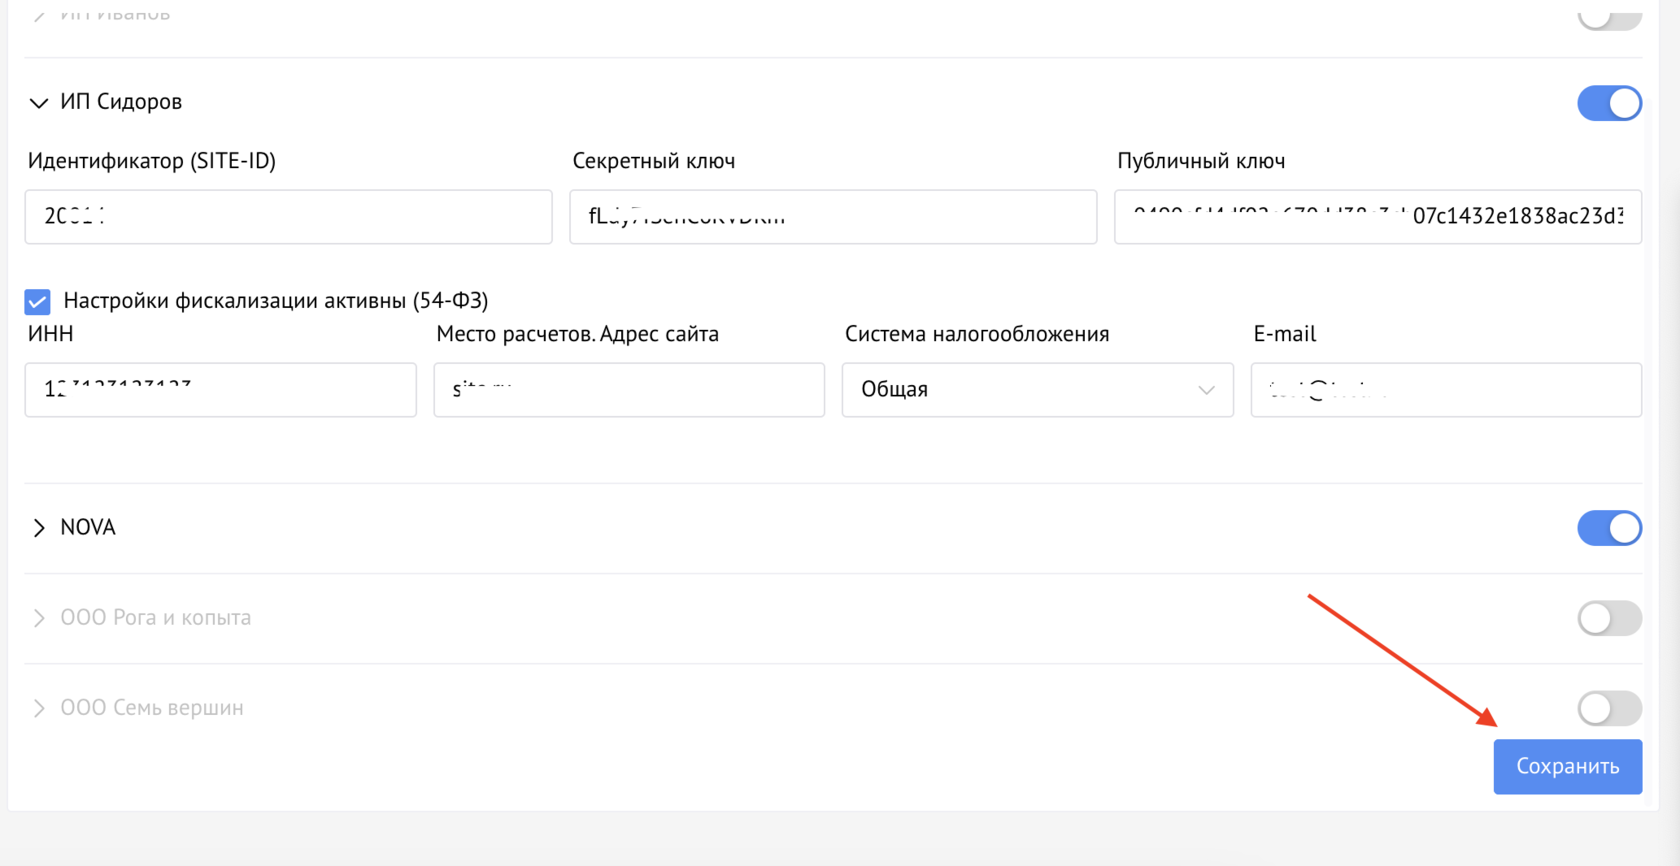Screen dimensions: 1680x866
Task: Focus the E-mail input field
Action: click(1445, 390)
